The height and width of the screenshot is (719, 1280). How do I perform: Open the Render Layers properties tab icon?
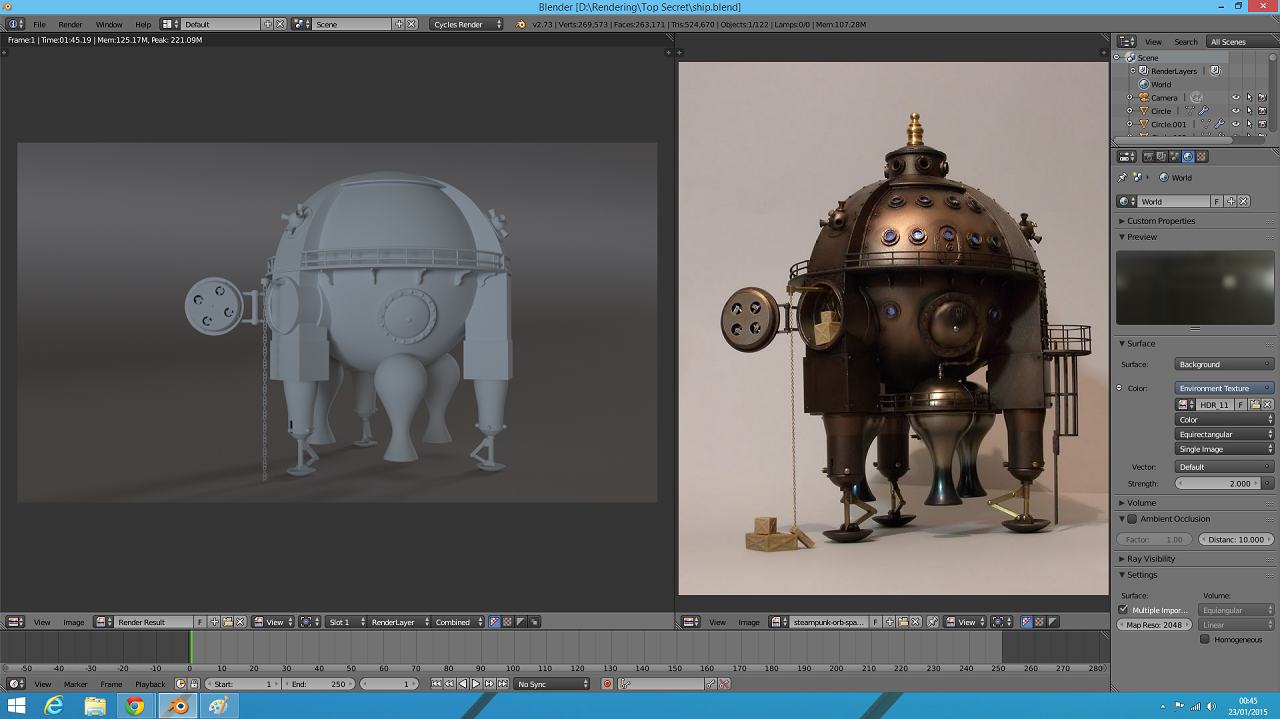pos(1162,157)
